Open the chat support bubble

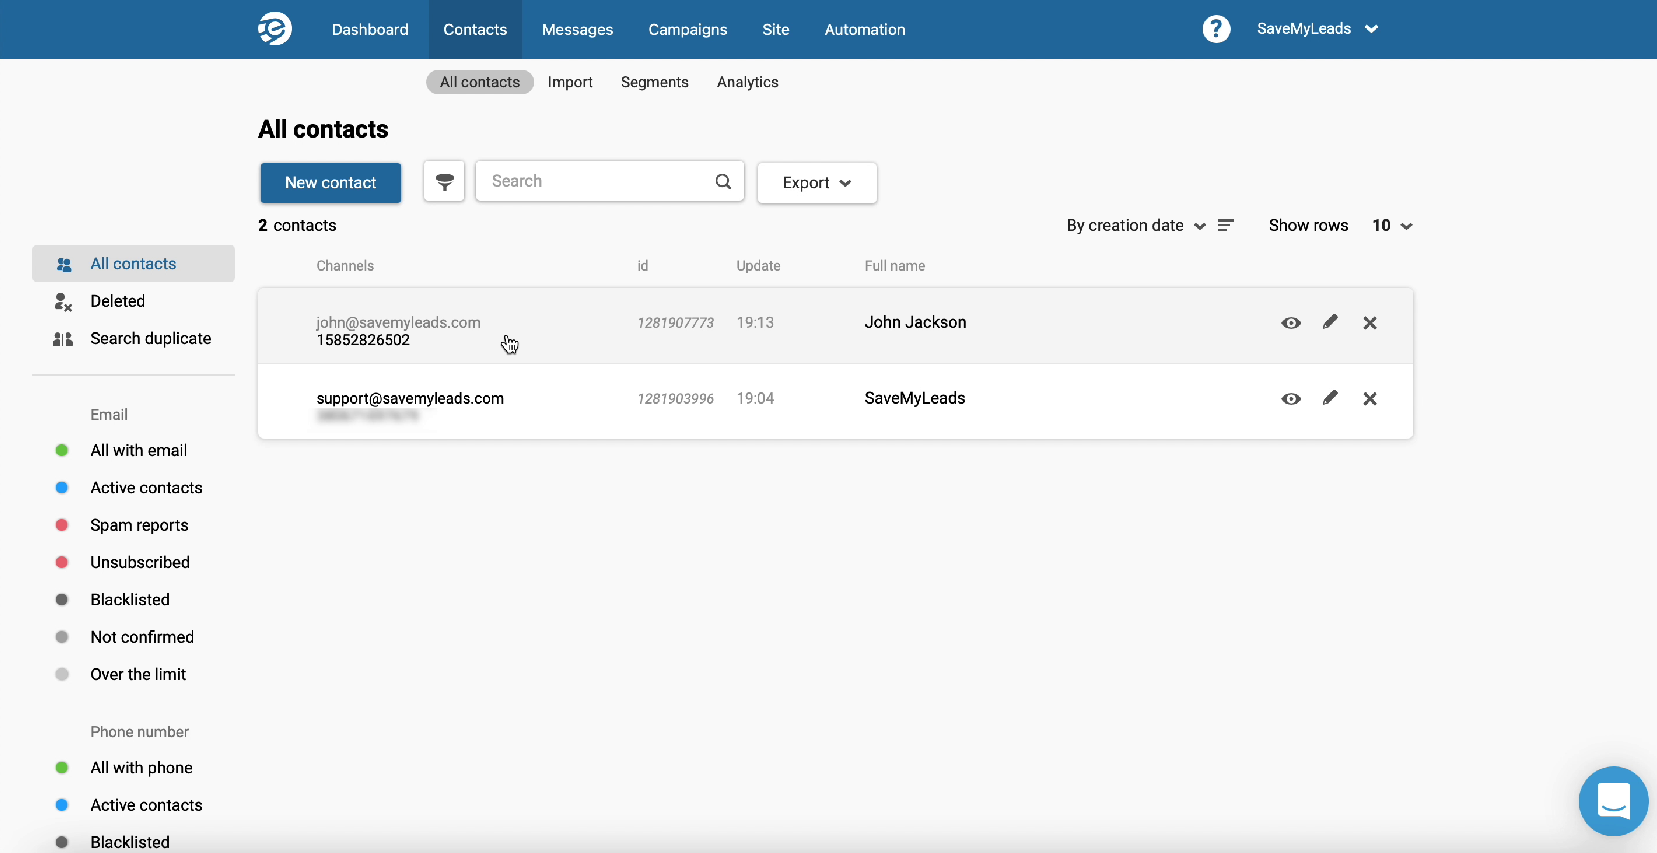click(x=1613, y=801)
